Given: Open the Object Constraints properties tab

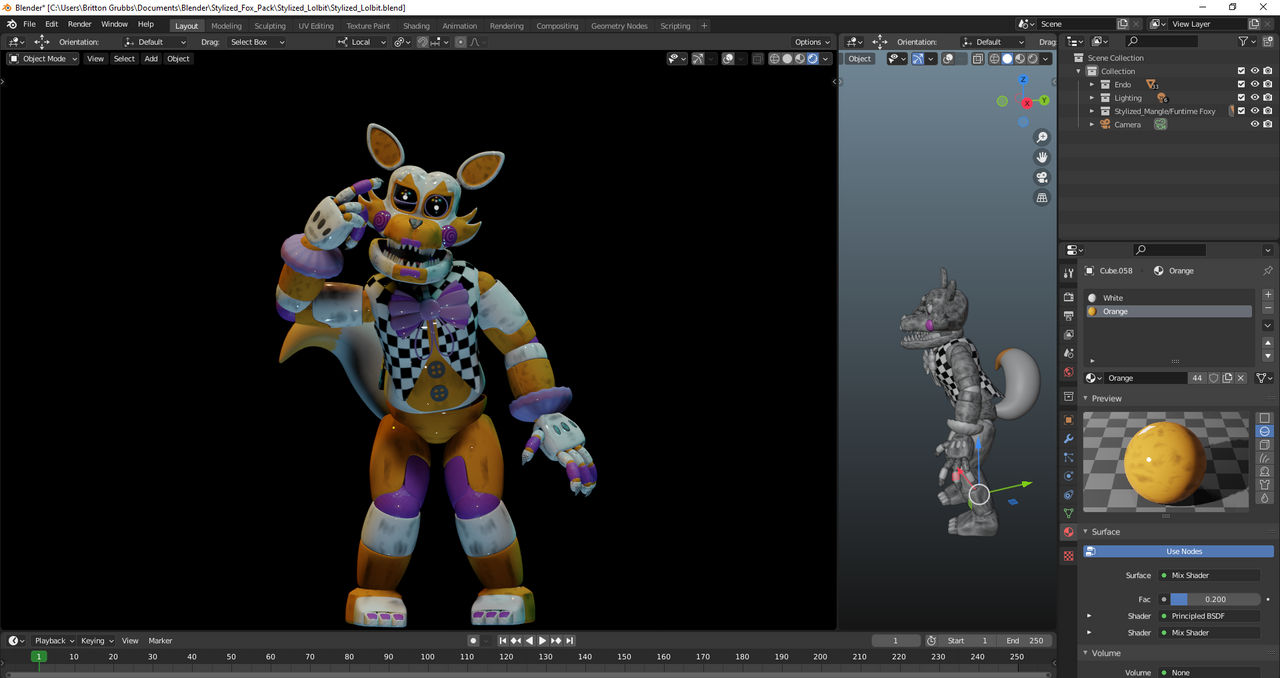Looking at the screenshot, I should click(1068, 495).
